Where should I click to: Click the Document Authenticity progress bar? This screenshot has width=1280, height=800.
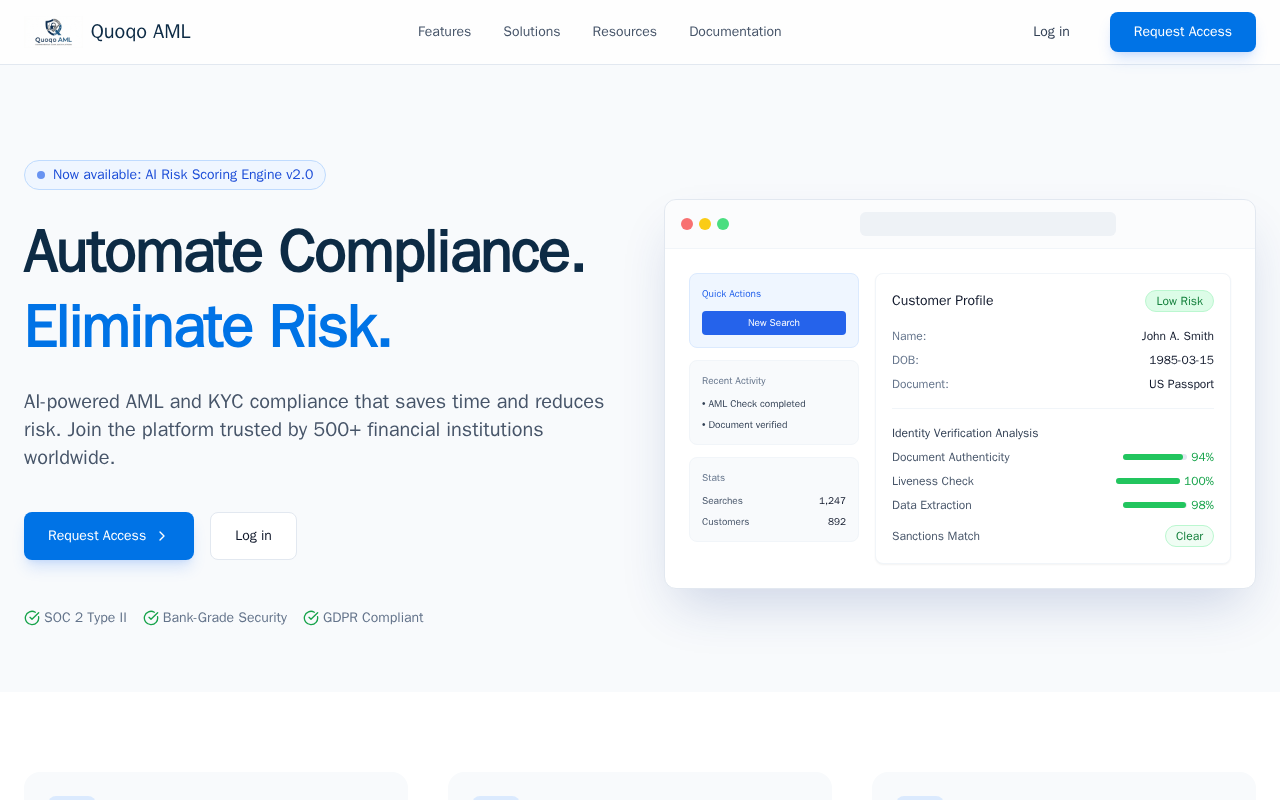click(1153, 457)
